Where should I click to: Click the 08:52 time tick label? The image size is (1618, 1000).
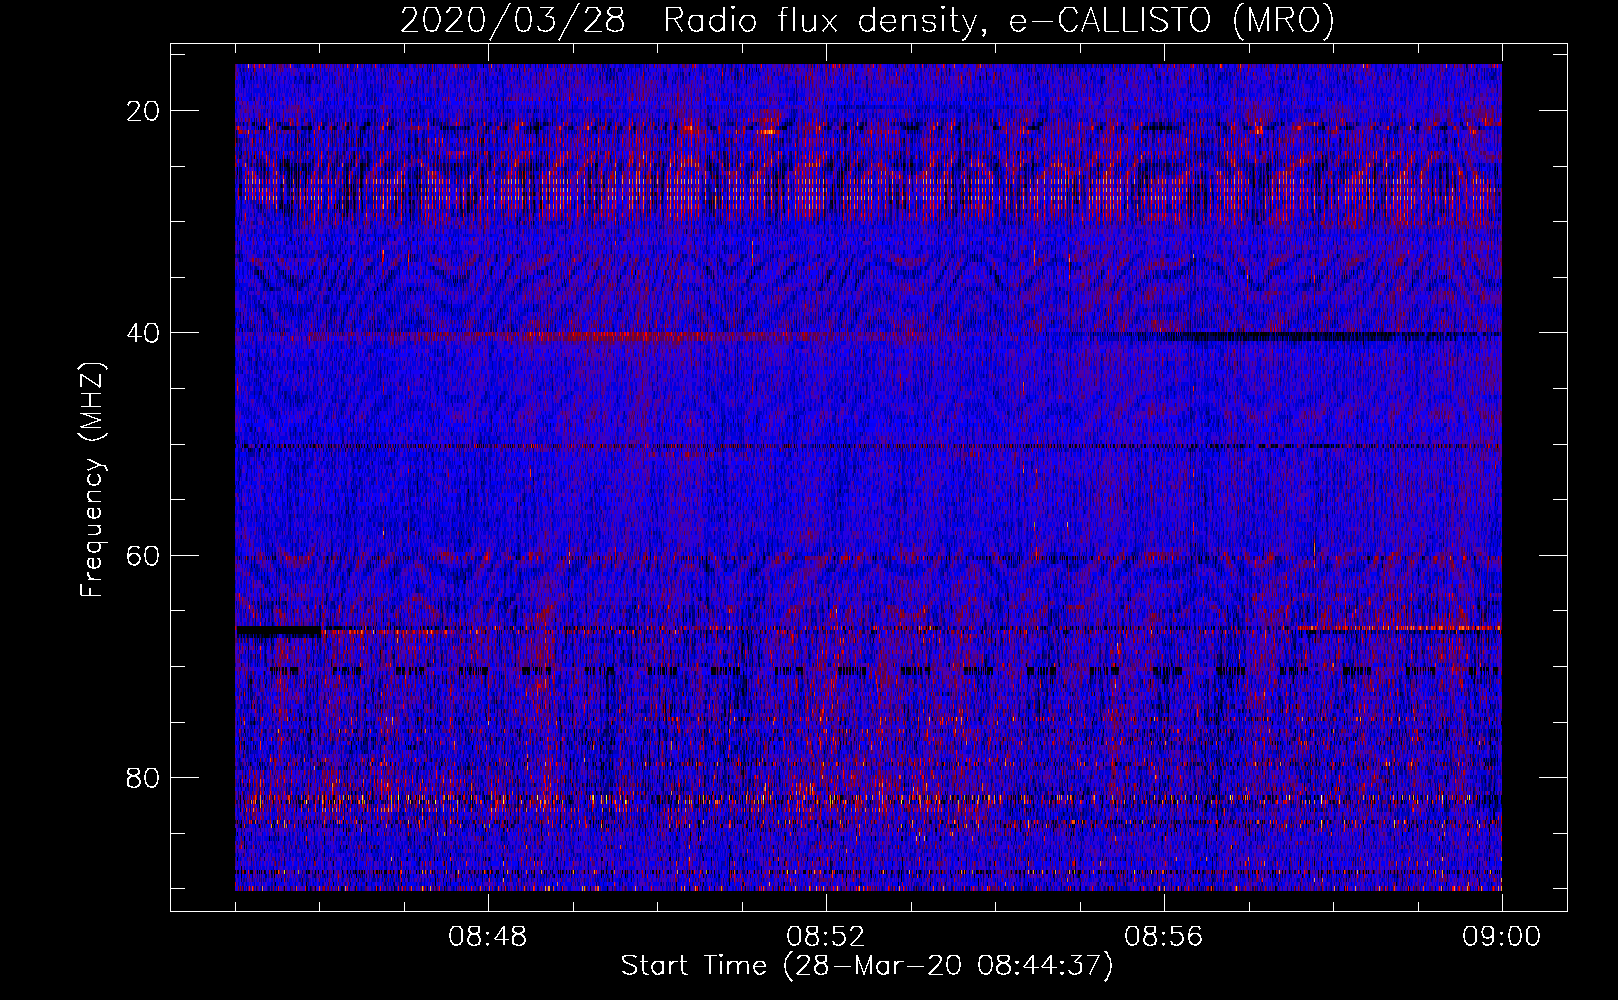(x=826, y=937)
